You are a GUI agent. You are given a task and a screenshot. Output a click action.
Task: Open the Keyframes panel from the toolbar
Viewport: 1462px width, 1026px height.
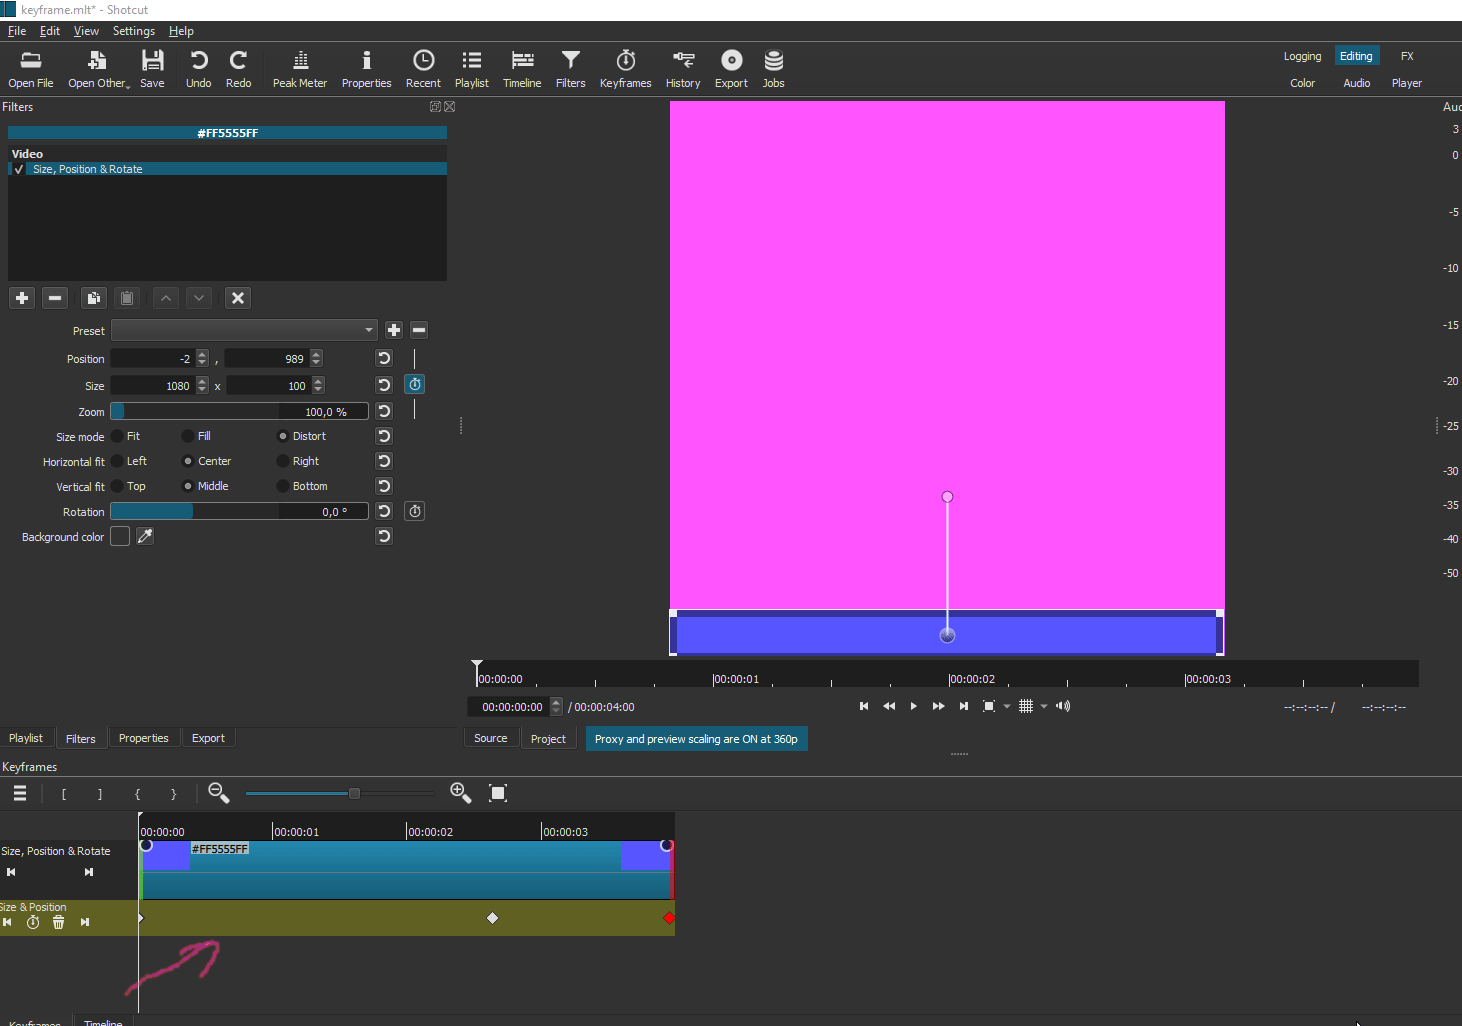[625, 68]
